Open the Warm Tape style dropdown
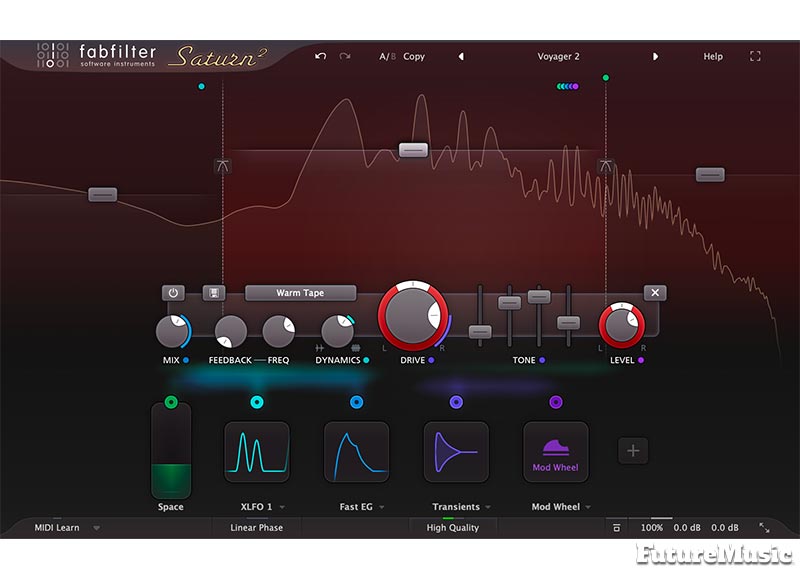Screen dimensions: 800x580 click(x=300, y=293)
